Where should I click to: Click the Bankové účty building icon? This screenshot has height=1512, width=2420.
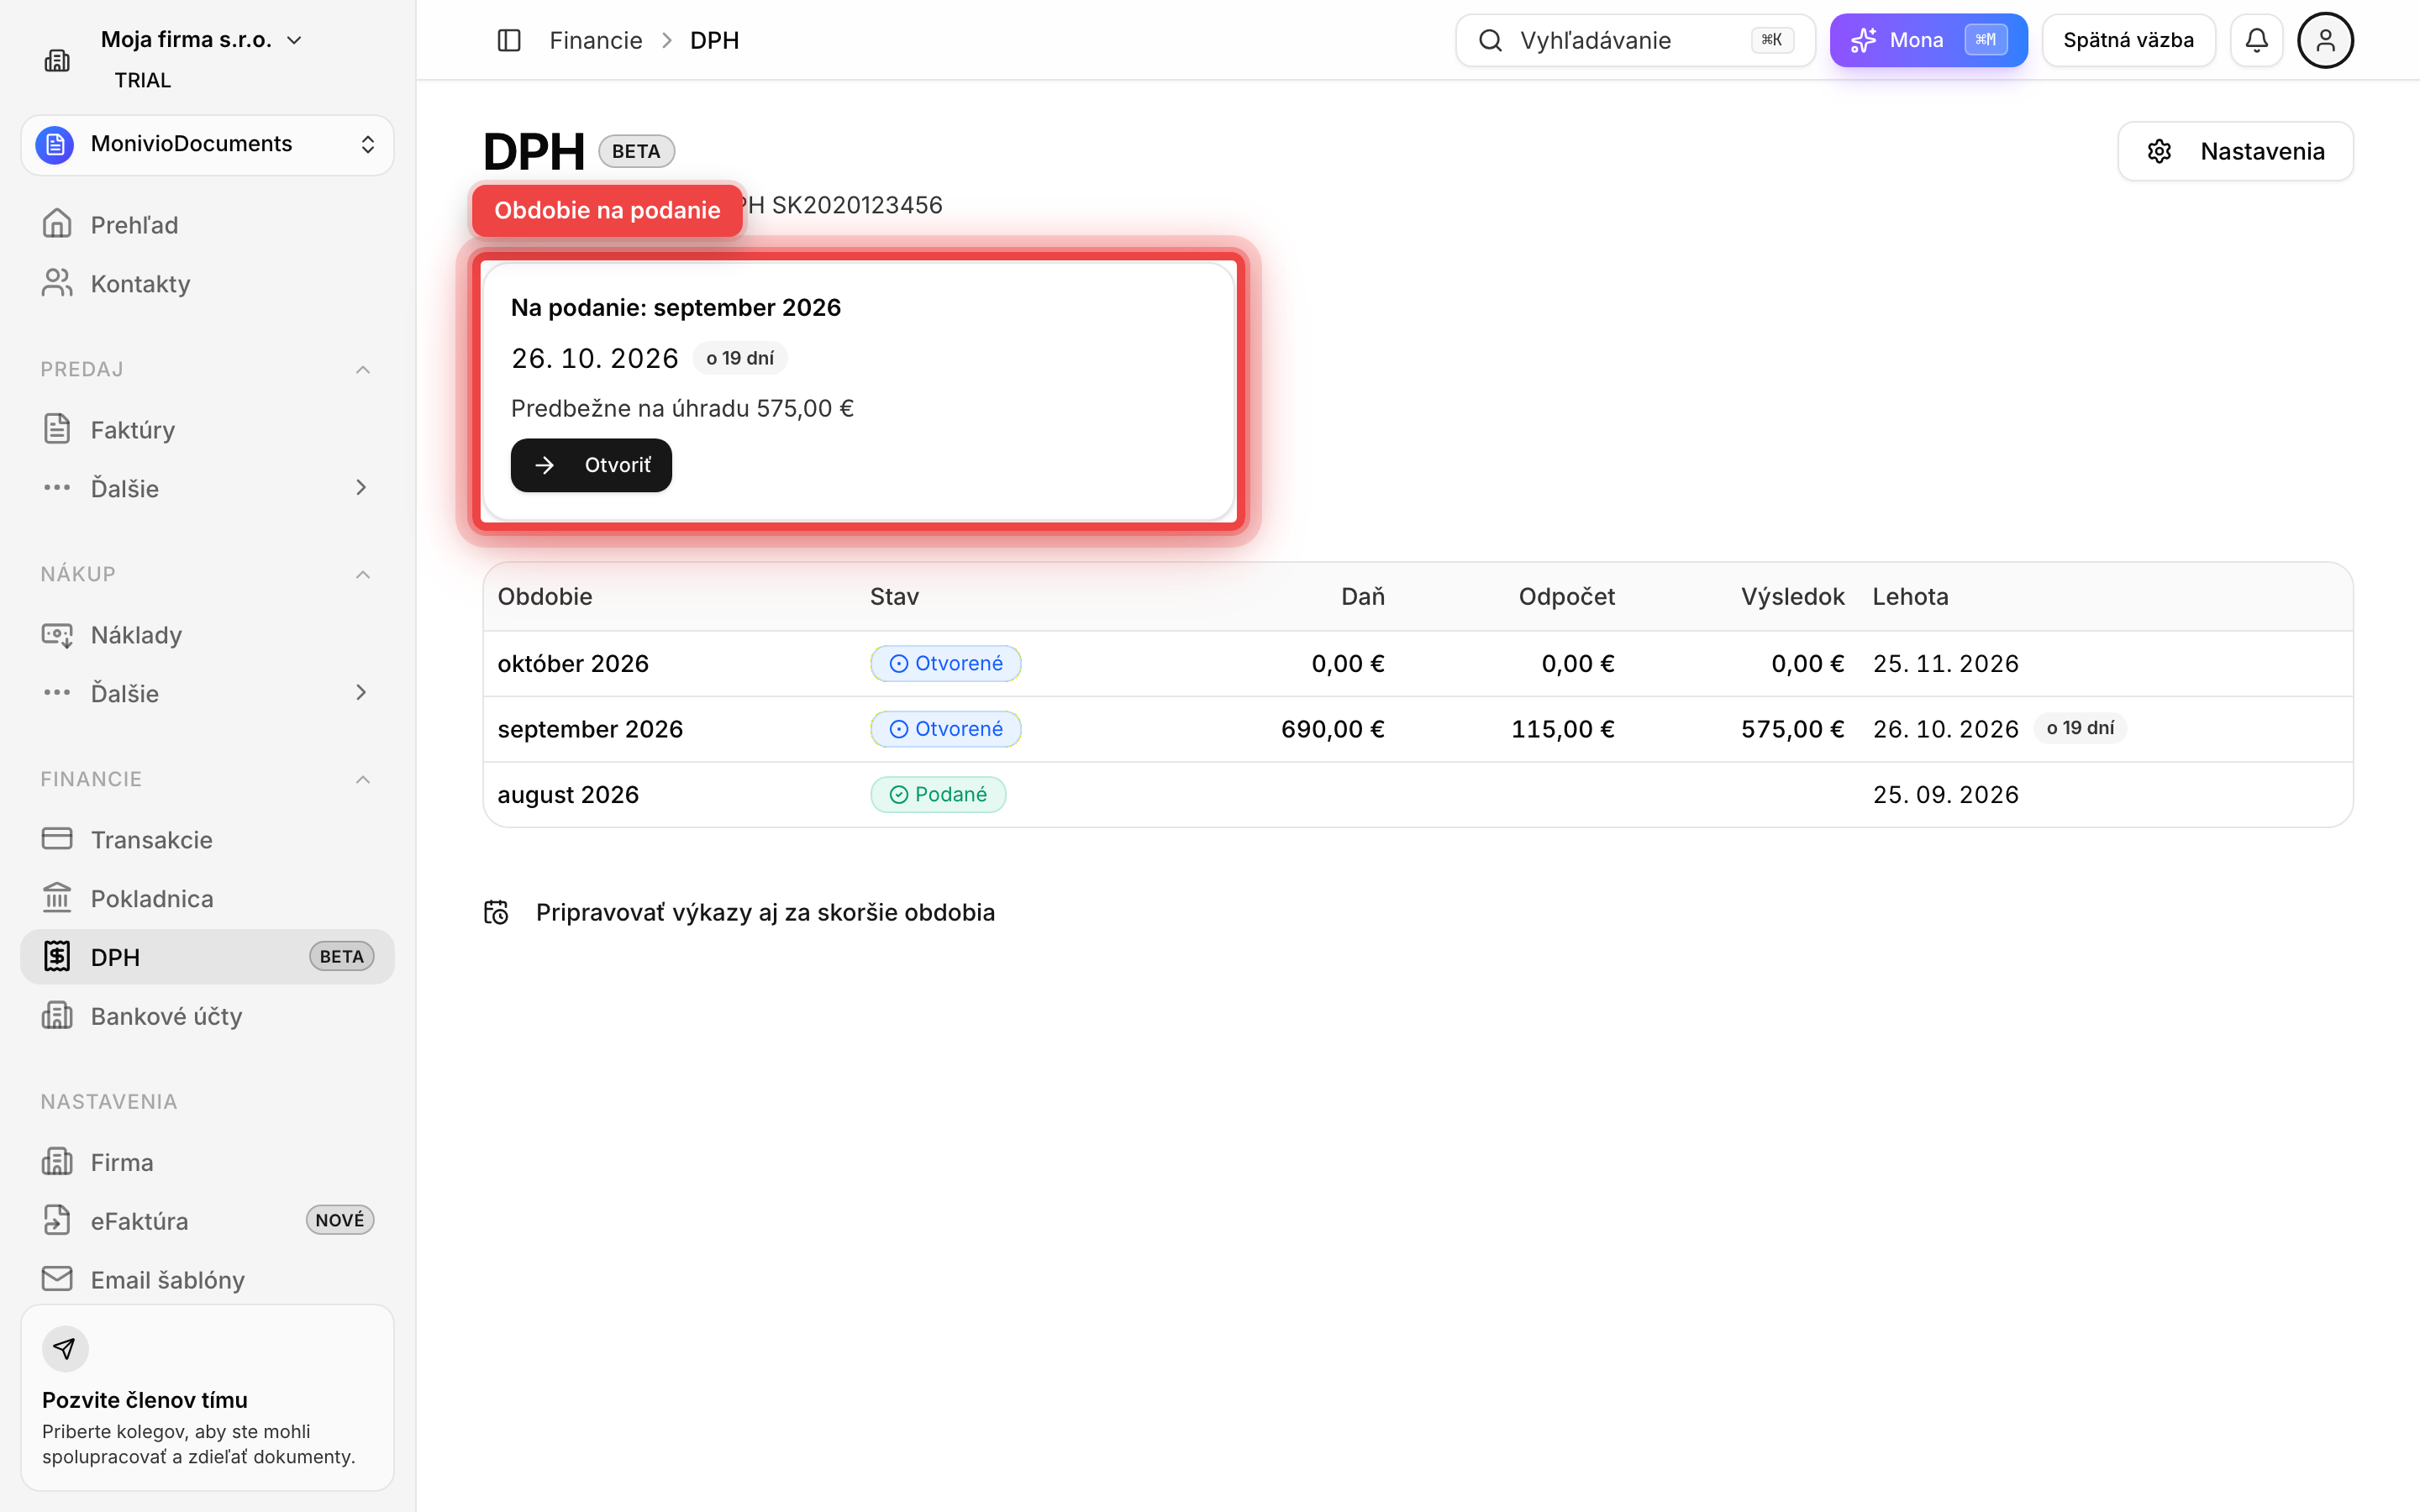coord(57,1016)
